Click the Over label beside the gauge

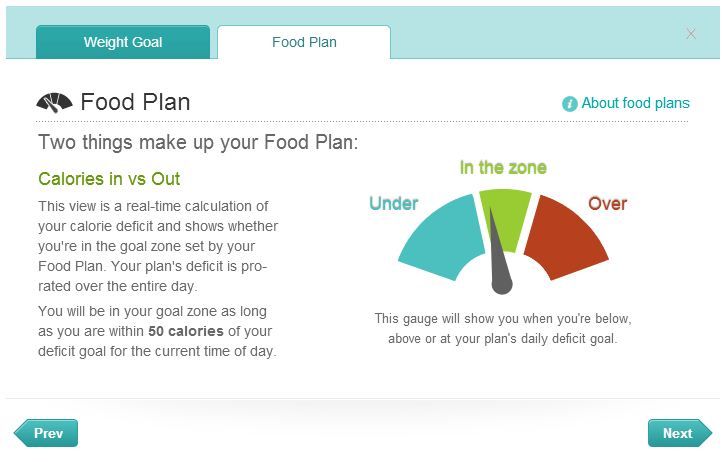607,204
